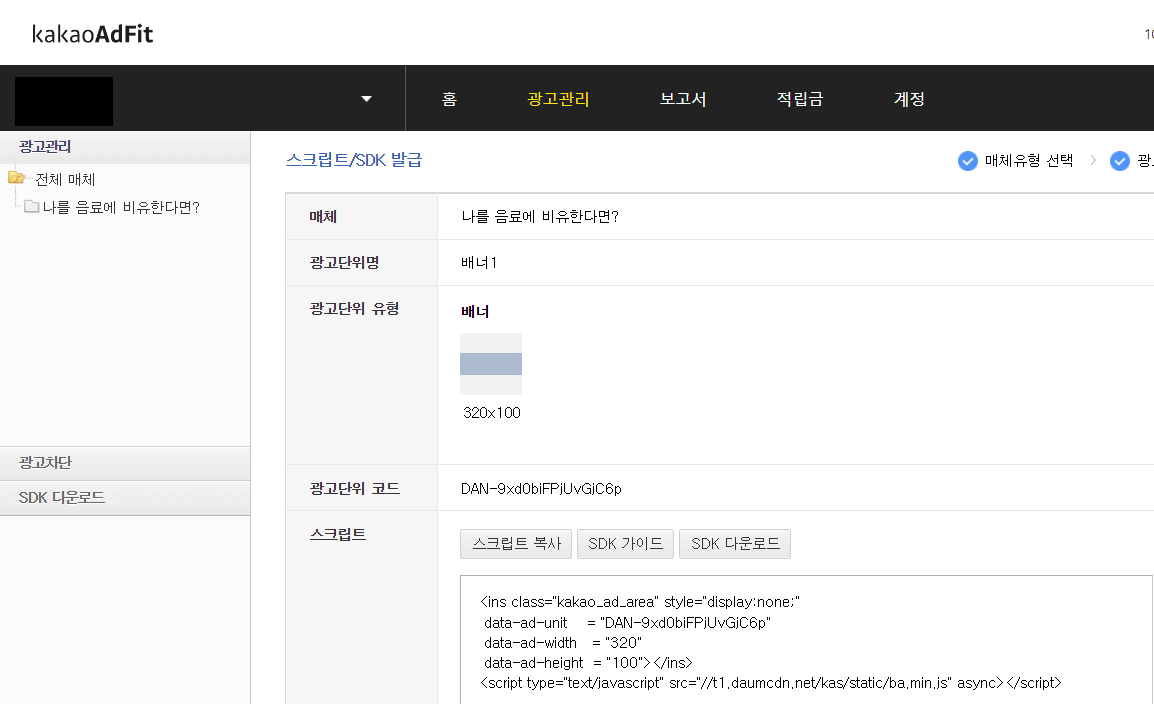Image resolution: width=1154 pixels, height=704 pixels.
Task: Click the 320x100 size label
Action: point(492,413)
